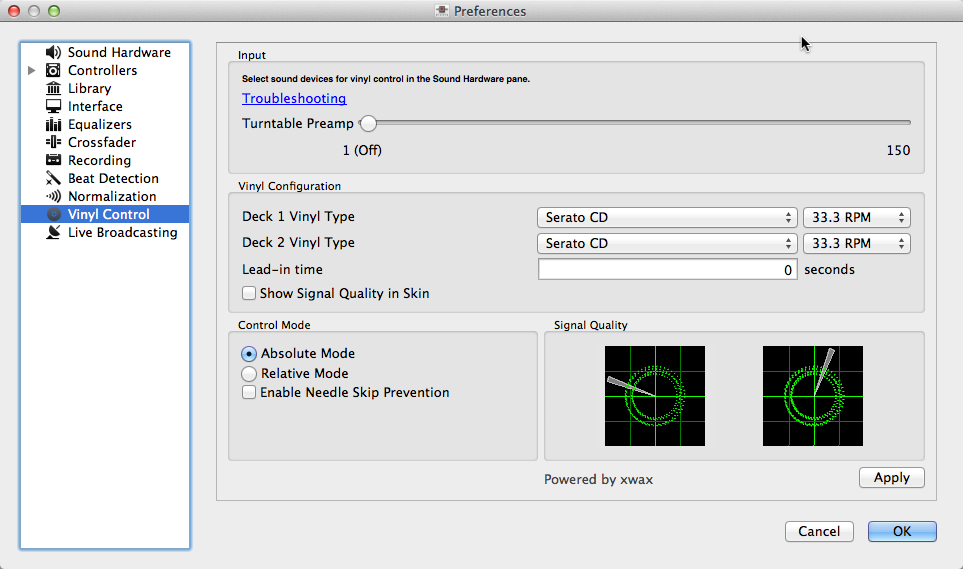Viewport: 963px width, 569px height.
Task: Click the Controllers icon in sidebar
Action: pos(54,70)
